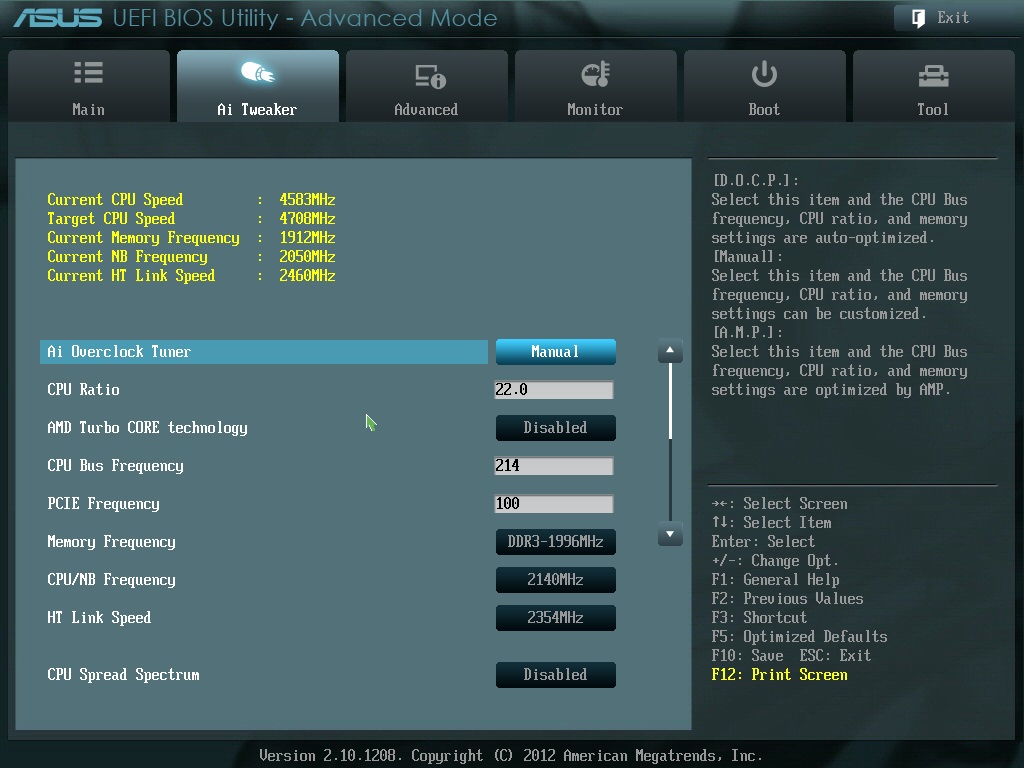Open HT Link Speed 2354MHz dropdown
Screen dimensions: 1024x768
(x=556, y=617)
